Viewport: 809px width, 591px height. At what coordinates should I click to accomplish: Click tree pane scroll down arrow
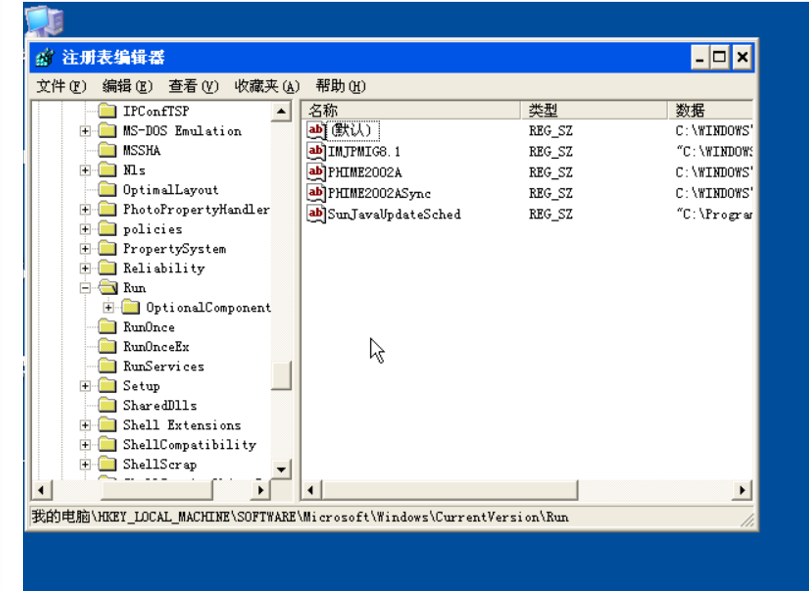pos(281,469)
